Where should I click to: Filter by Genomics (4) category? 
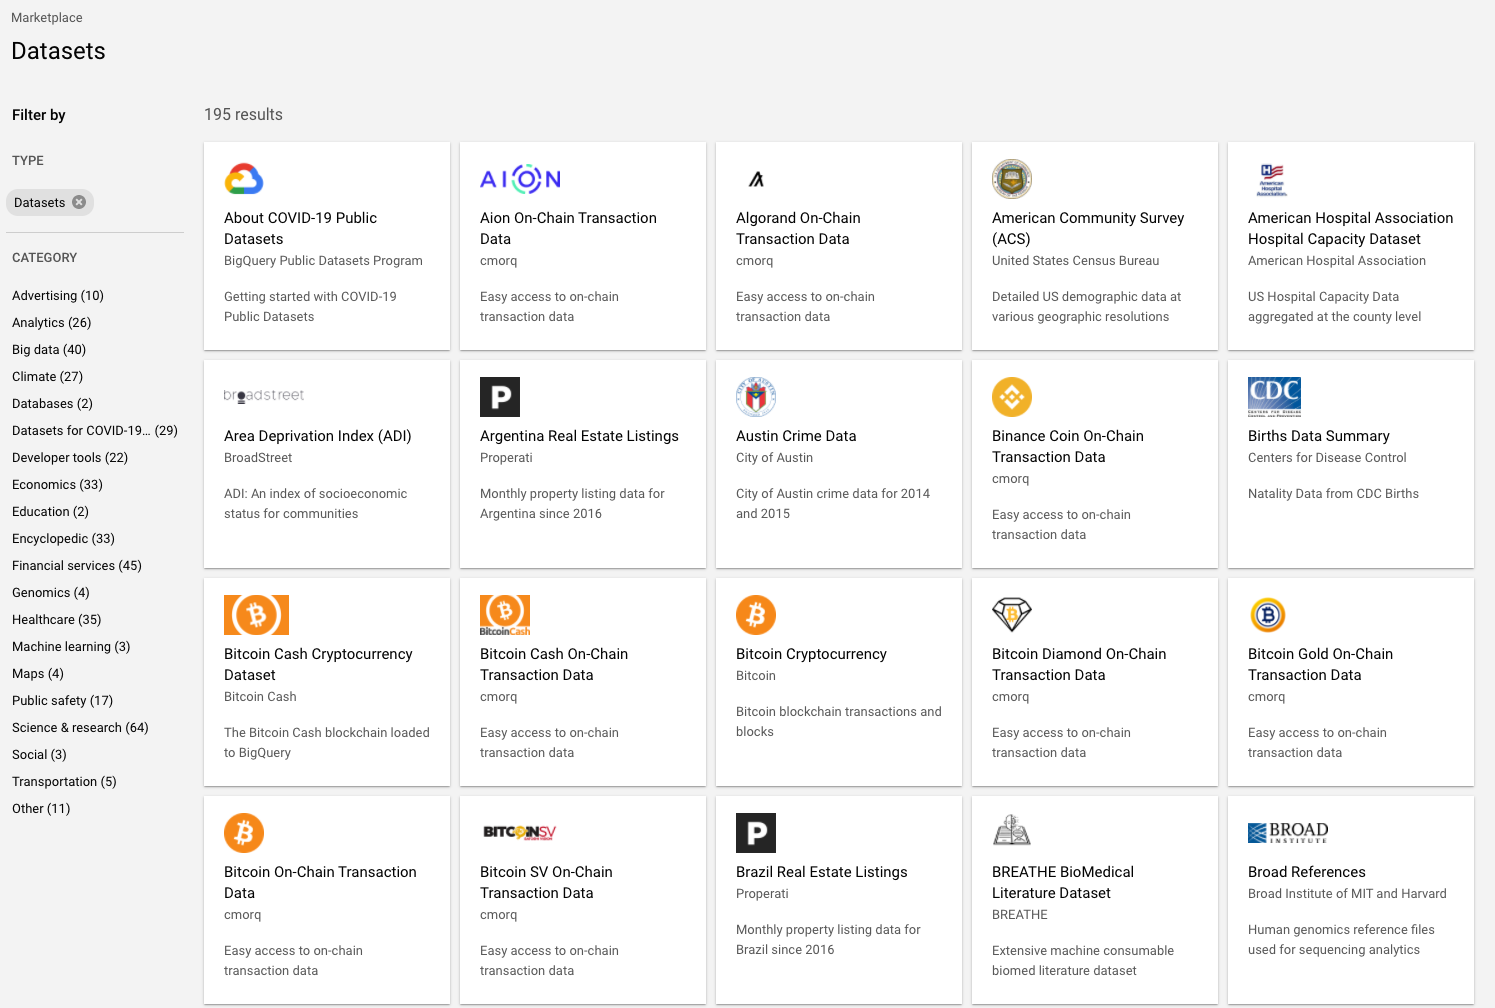[x=51, y=593]
